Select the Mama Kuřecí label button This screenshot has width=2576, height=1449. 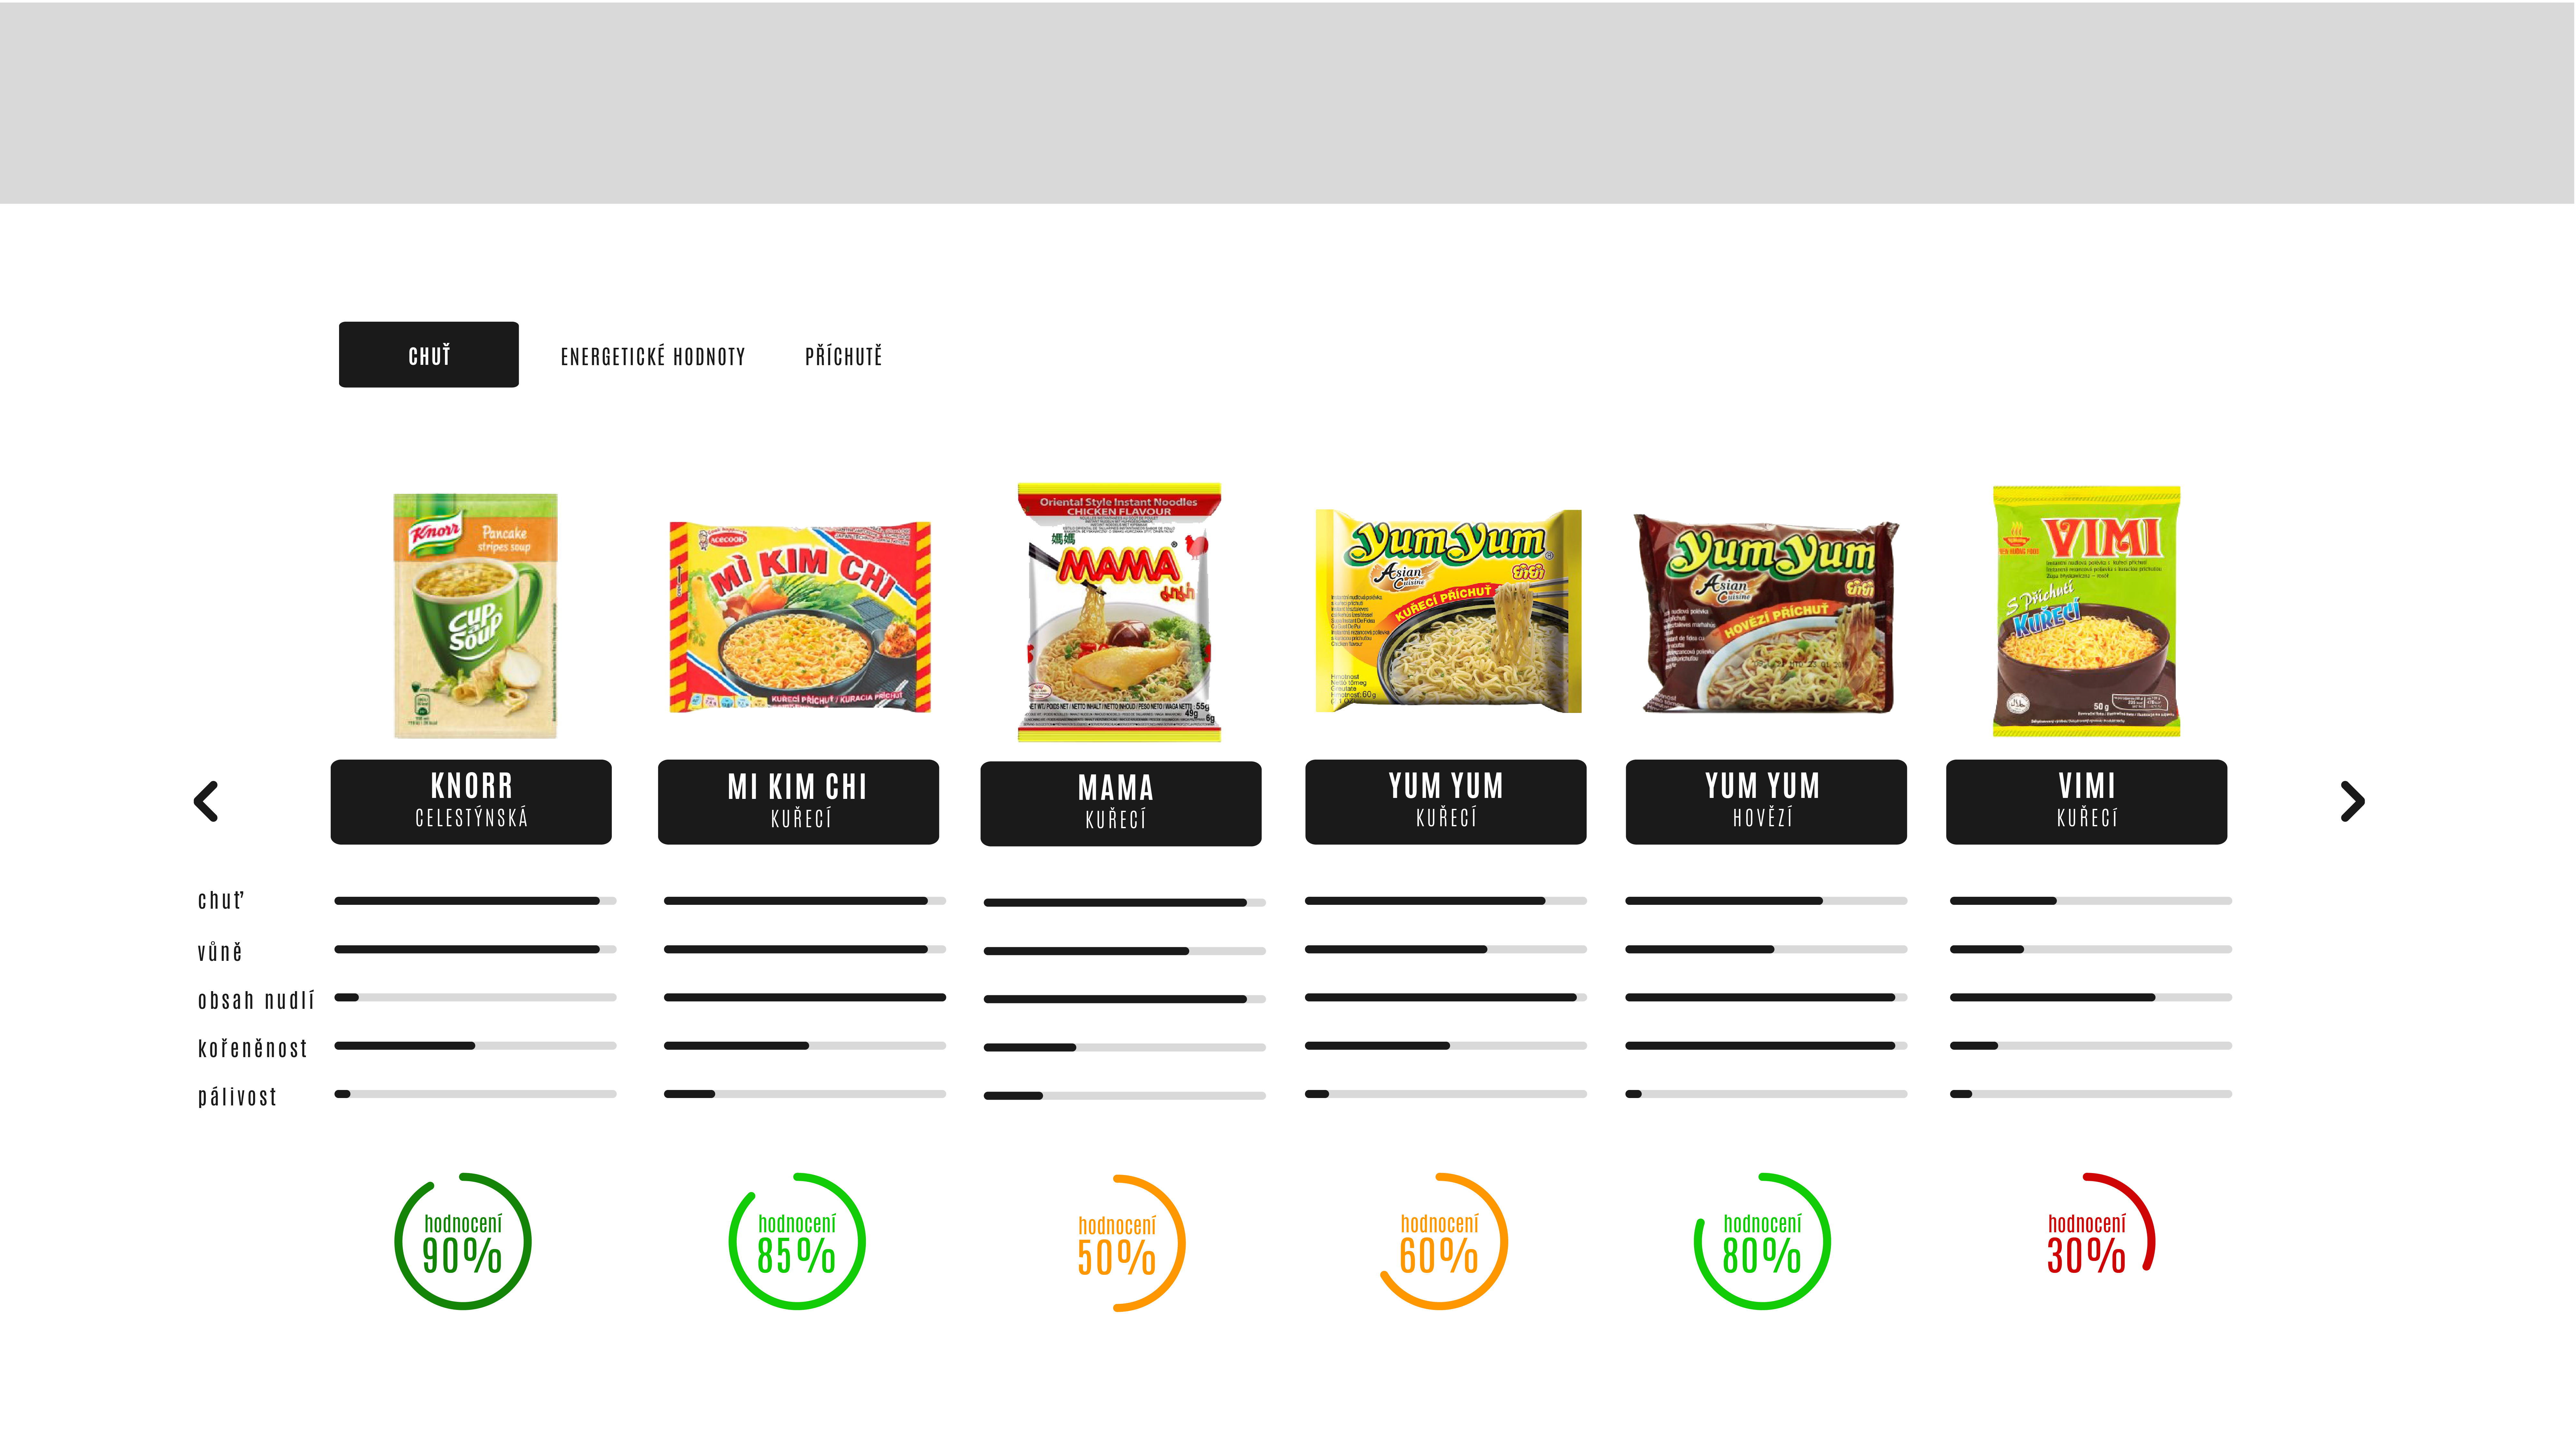(x=1120, y=803)
